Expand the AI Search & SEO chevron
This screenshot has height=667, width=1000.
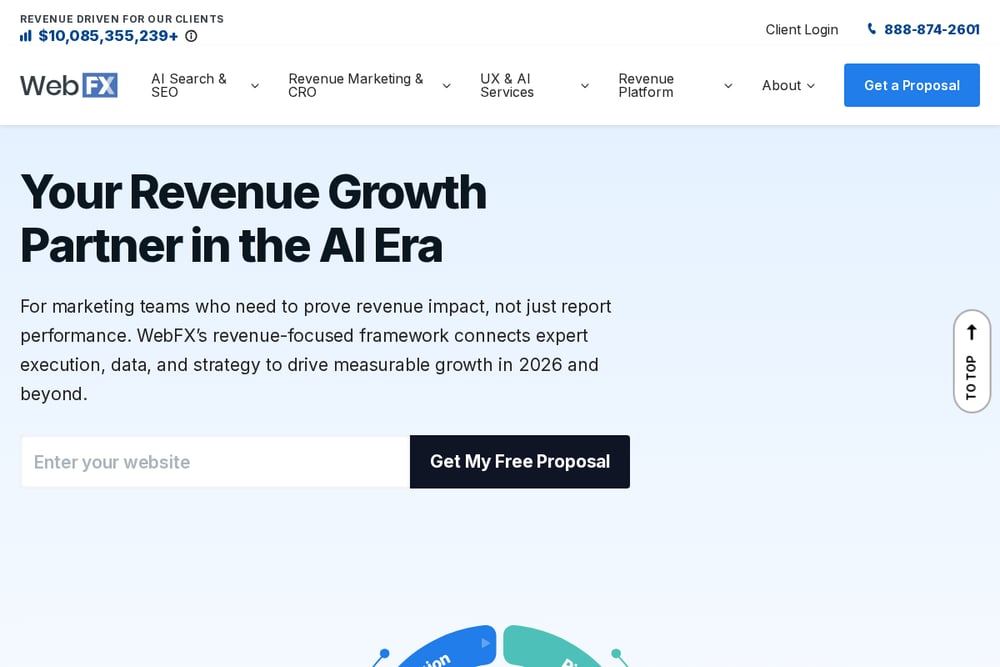coord(254,85)
